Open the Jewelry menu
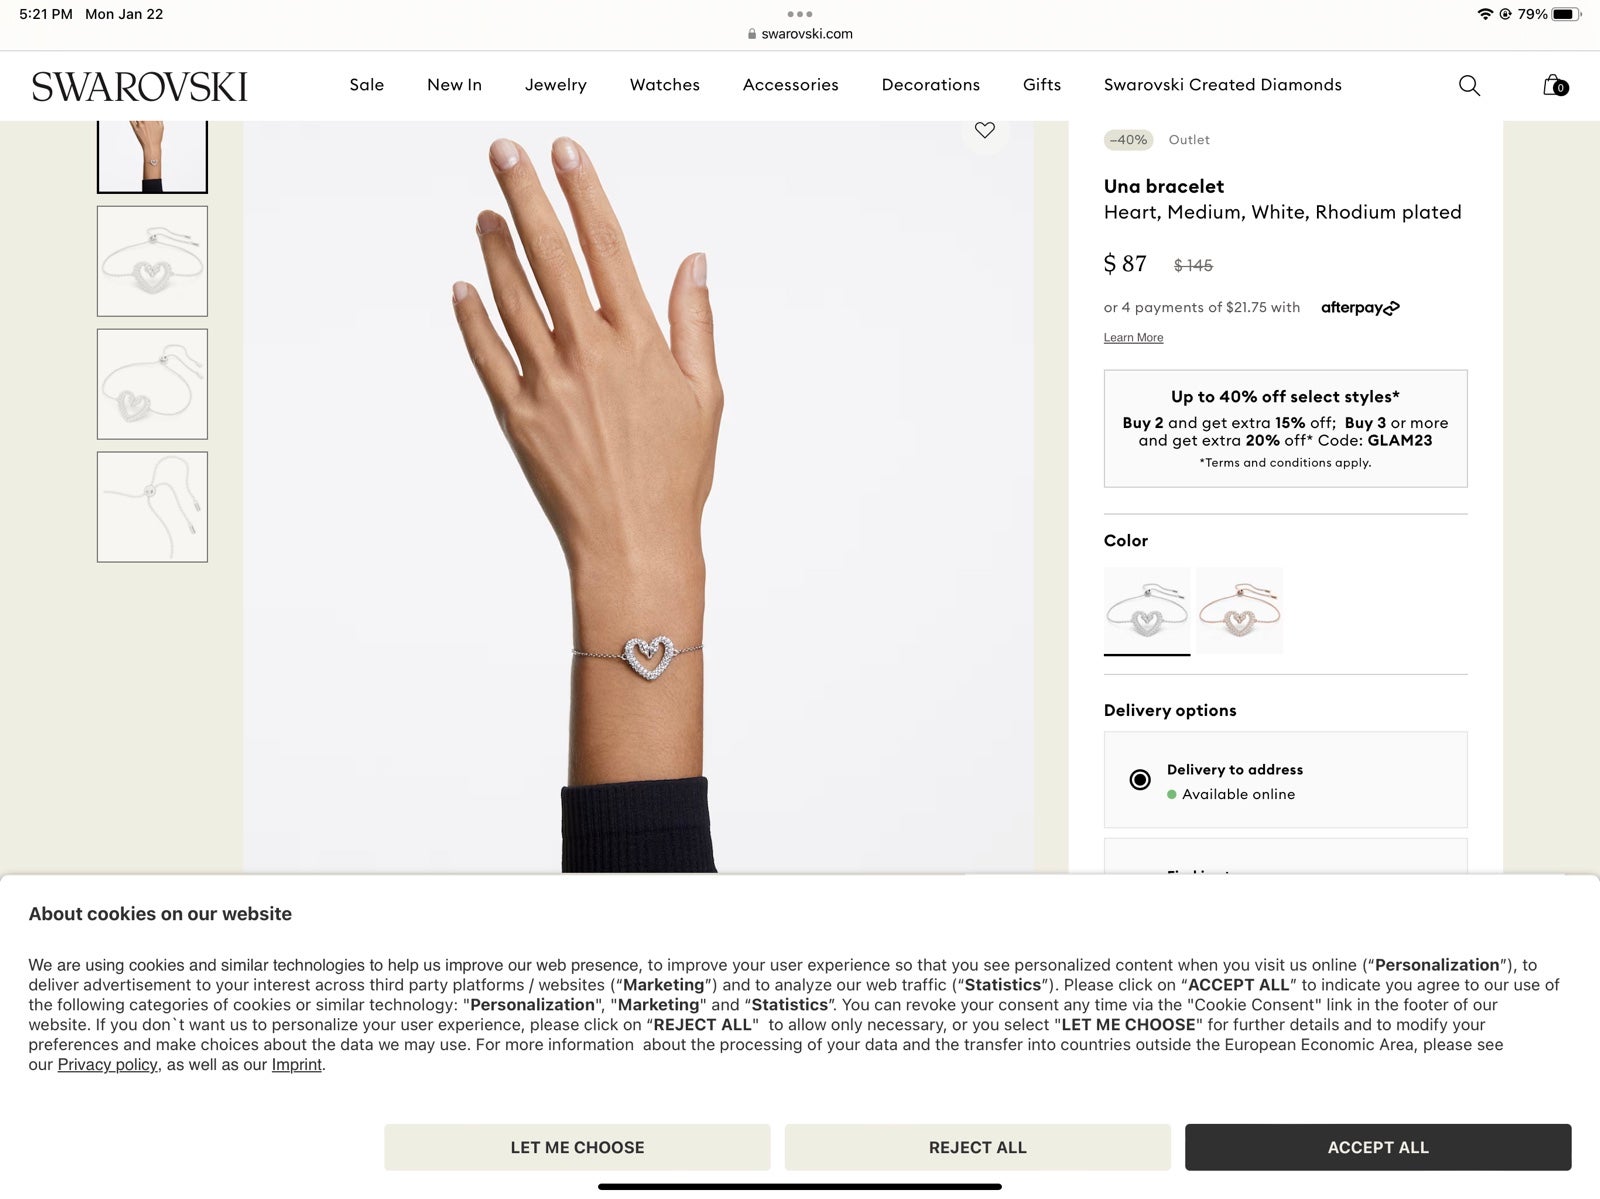 coord(556,85)
